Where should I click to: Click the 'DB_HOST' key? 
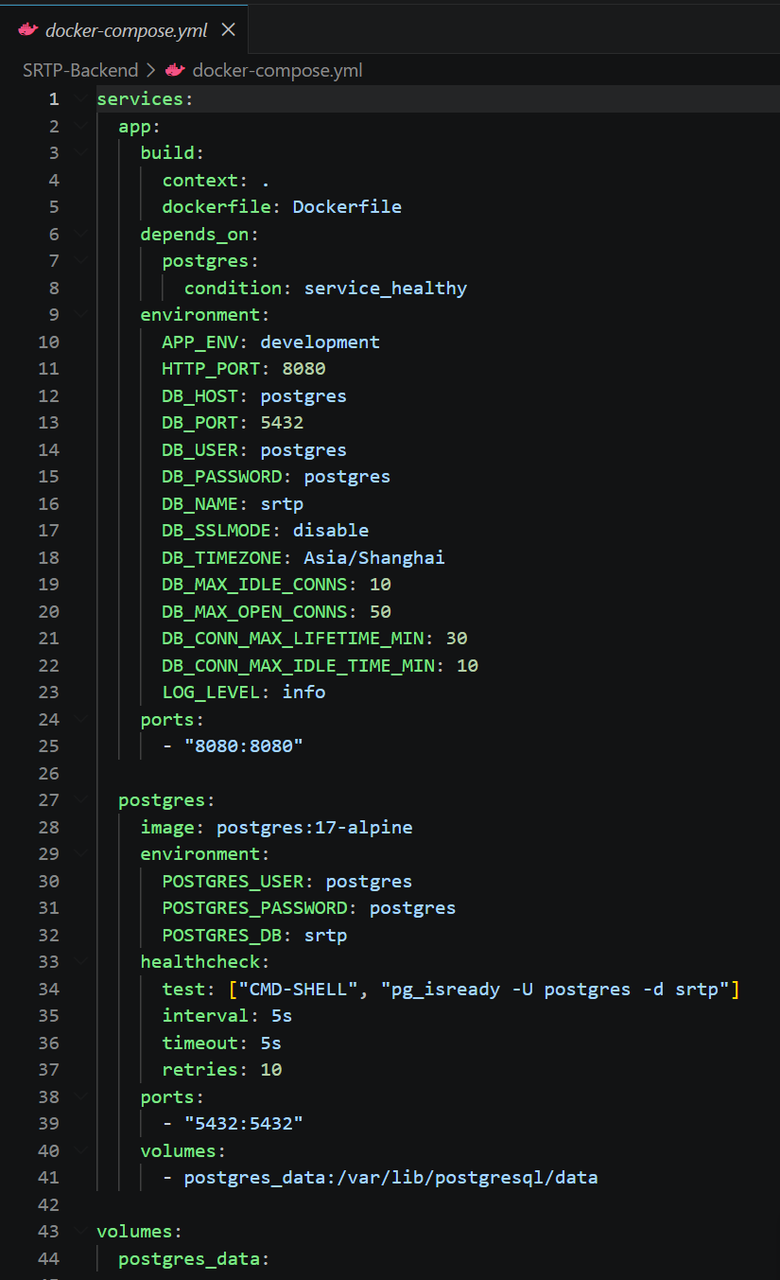[200, 396]
